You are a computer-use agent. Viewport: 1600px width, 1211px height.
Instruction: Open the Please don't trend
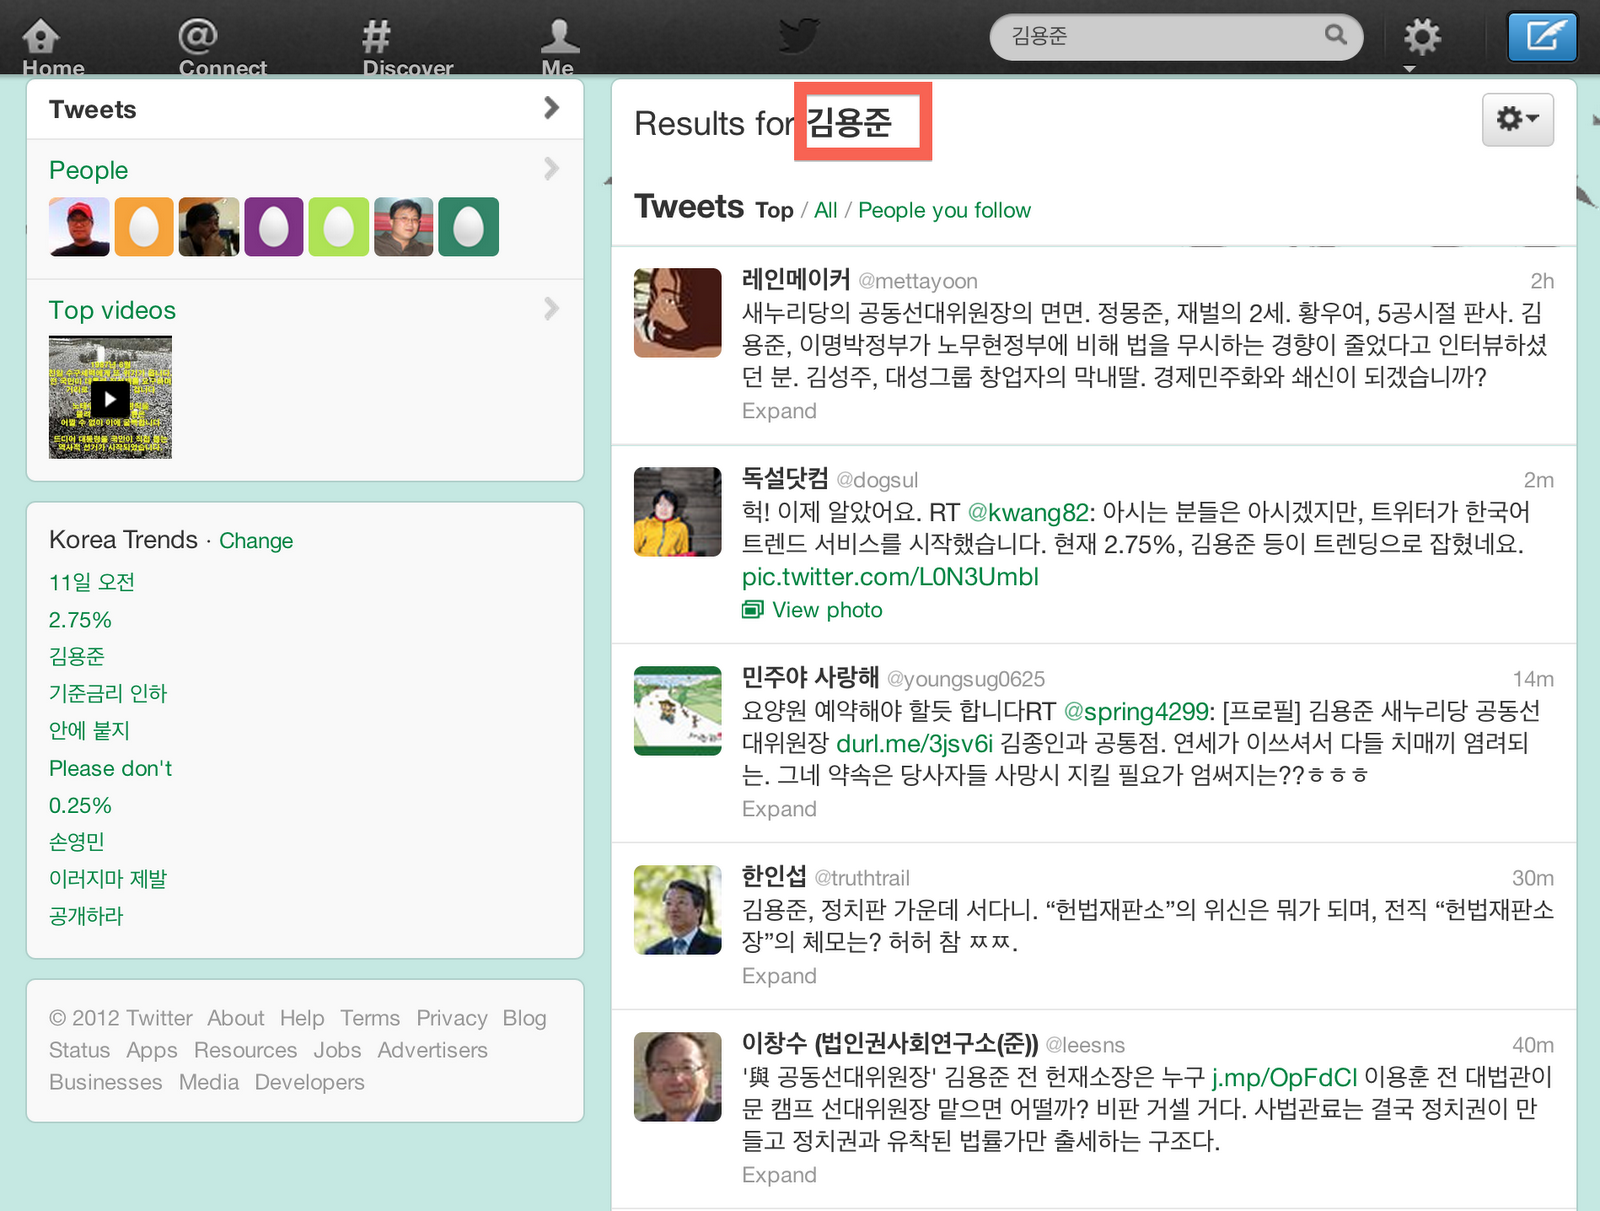(111, 768)
